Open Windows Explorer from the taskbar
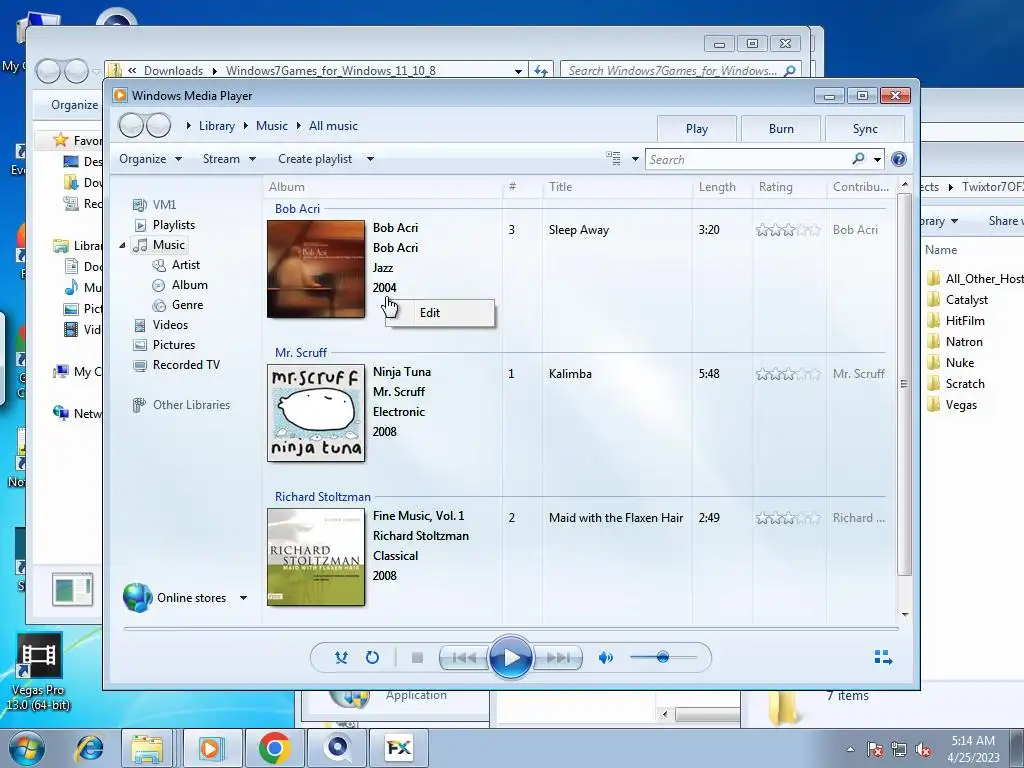1024x768 pixels. (147, 748)
